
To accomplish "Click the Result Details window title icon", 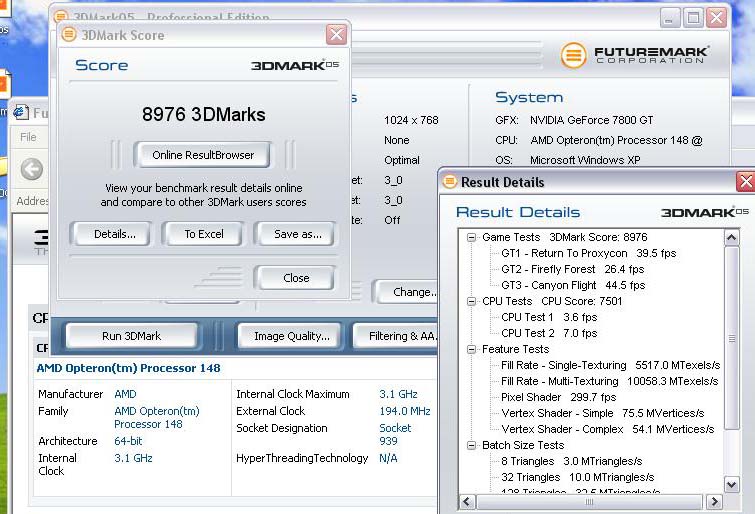I will pyautogui.click(x=449, y=182).
